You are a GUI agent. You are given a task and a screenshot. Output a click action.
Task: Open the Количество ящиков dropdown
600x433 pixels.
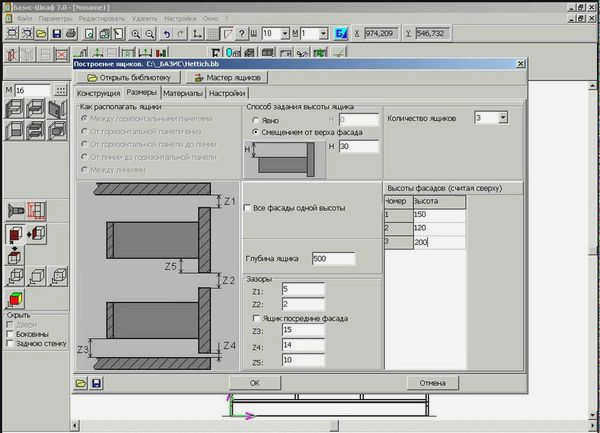[x=503, y=118]
